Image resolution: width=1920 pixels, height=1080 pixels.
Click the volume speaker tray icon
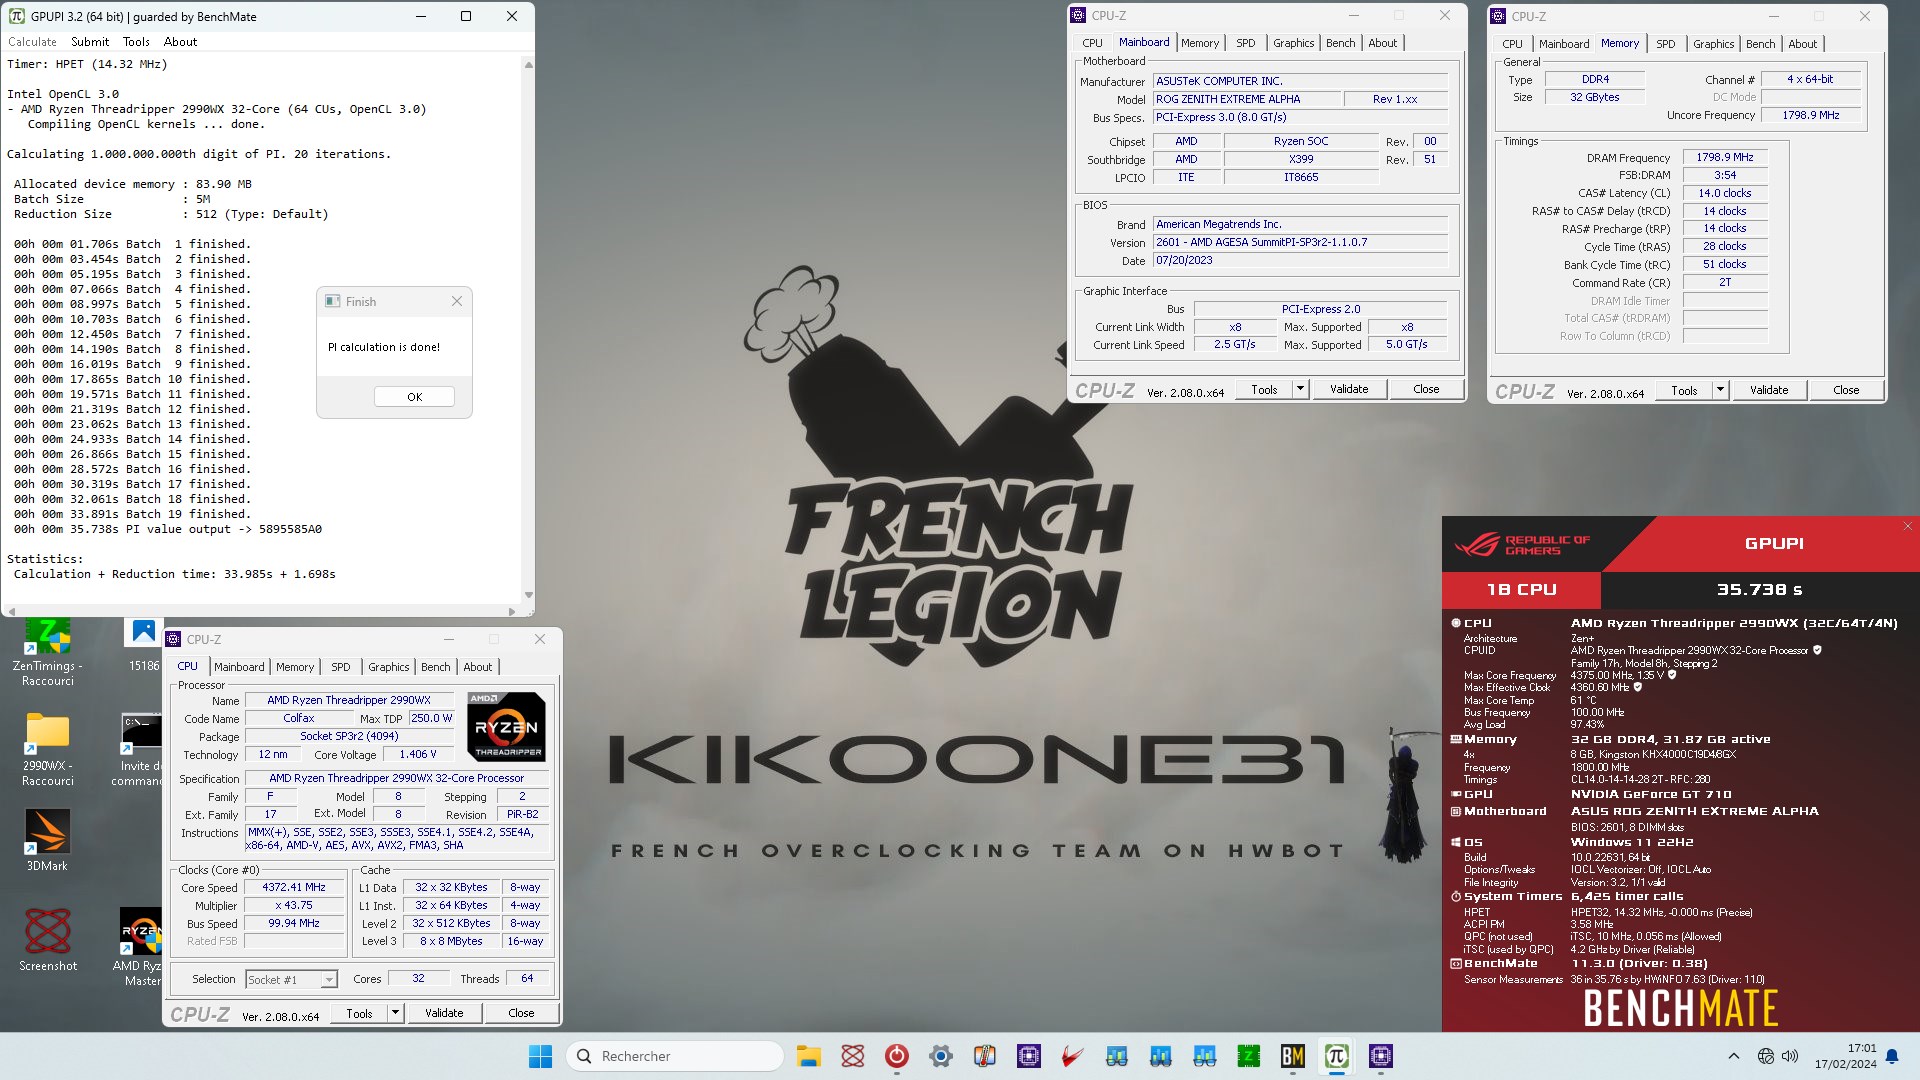point(1790,1056)
